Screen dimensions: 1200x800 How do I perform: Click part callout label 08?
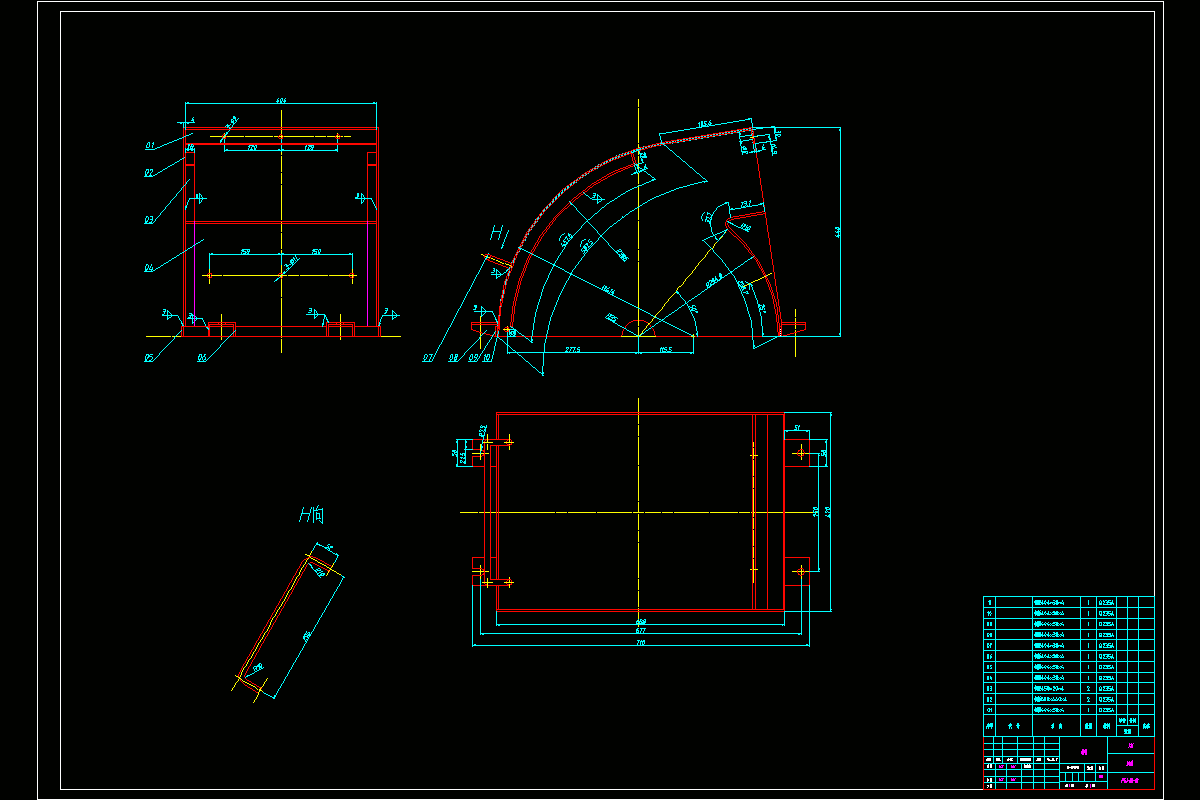pos(453,357)
